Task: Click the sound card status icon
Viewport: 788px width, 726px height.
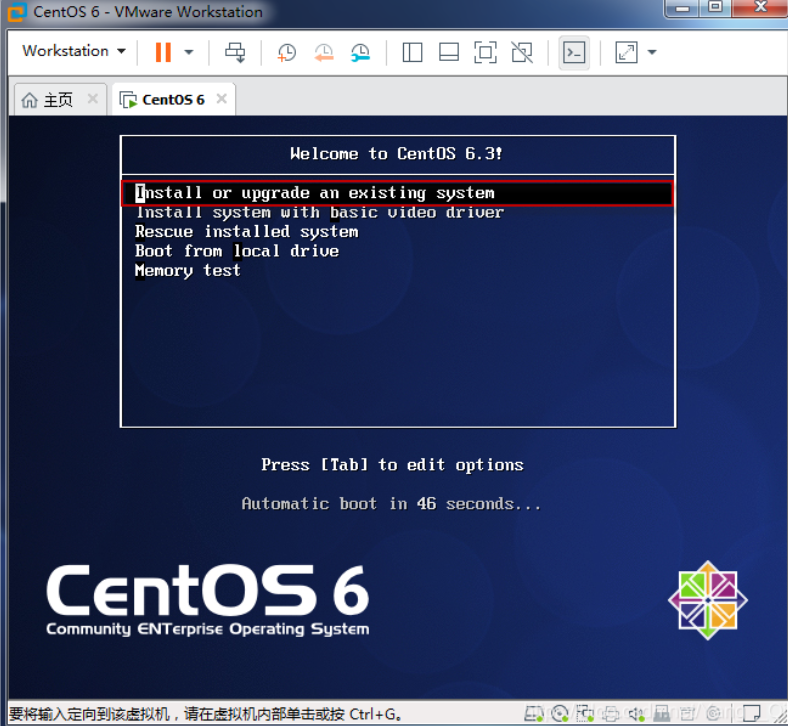Action: coord(637,713)
